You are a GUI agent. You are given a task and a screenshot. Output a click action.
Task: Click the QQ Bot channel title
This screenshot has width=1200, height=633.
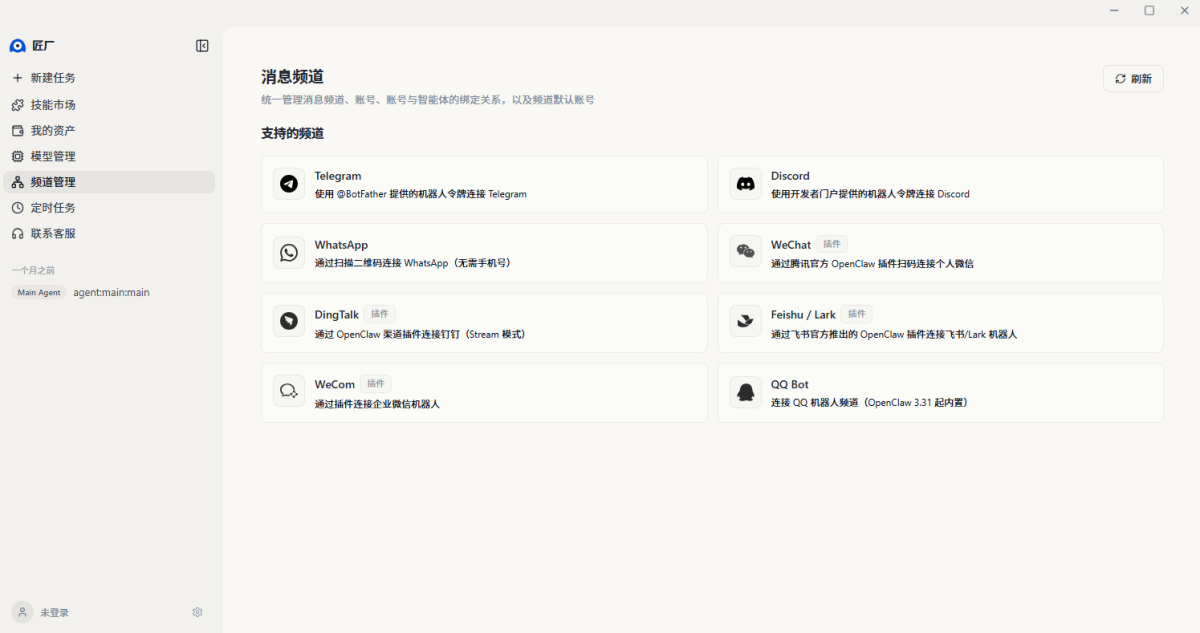[x=790, y=384]
